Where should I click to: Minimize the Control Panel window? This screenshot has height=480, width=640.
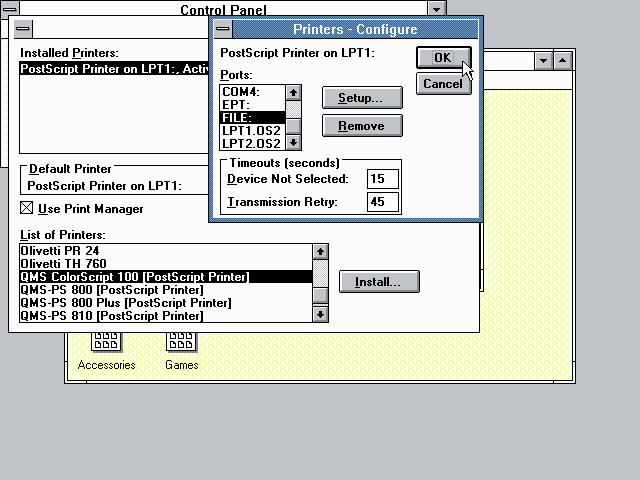[x=436, y=9]
